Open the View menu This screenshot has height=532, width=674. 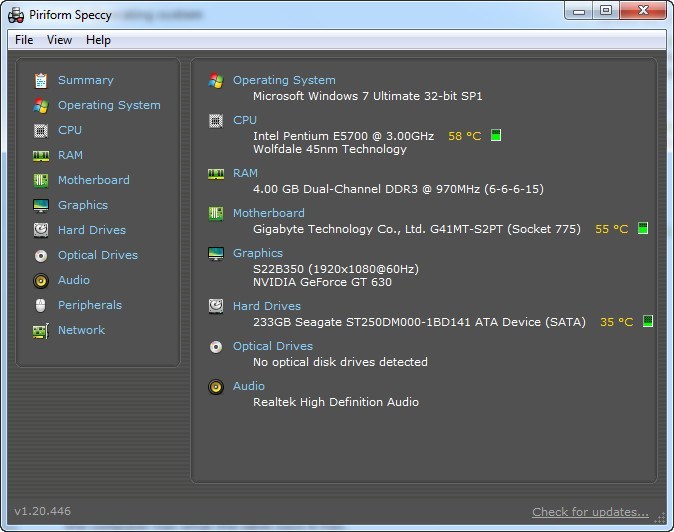click(59, 40)
